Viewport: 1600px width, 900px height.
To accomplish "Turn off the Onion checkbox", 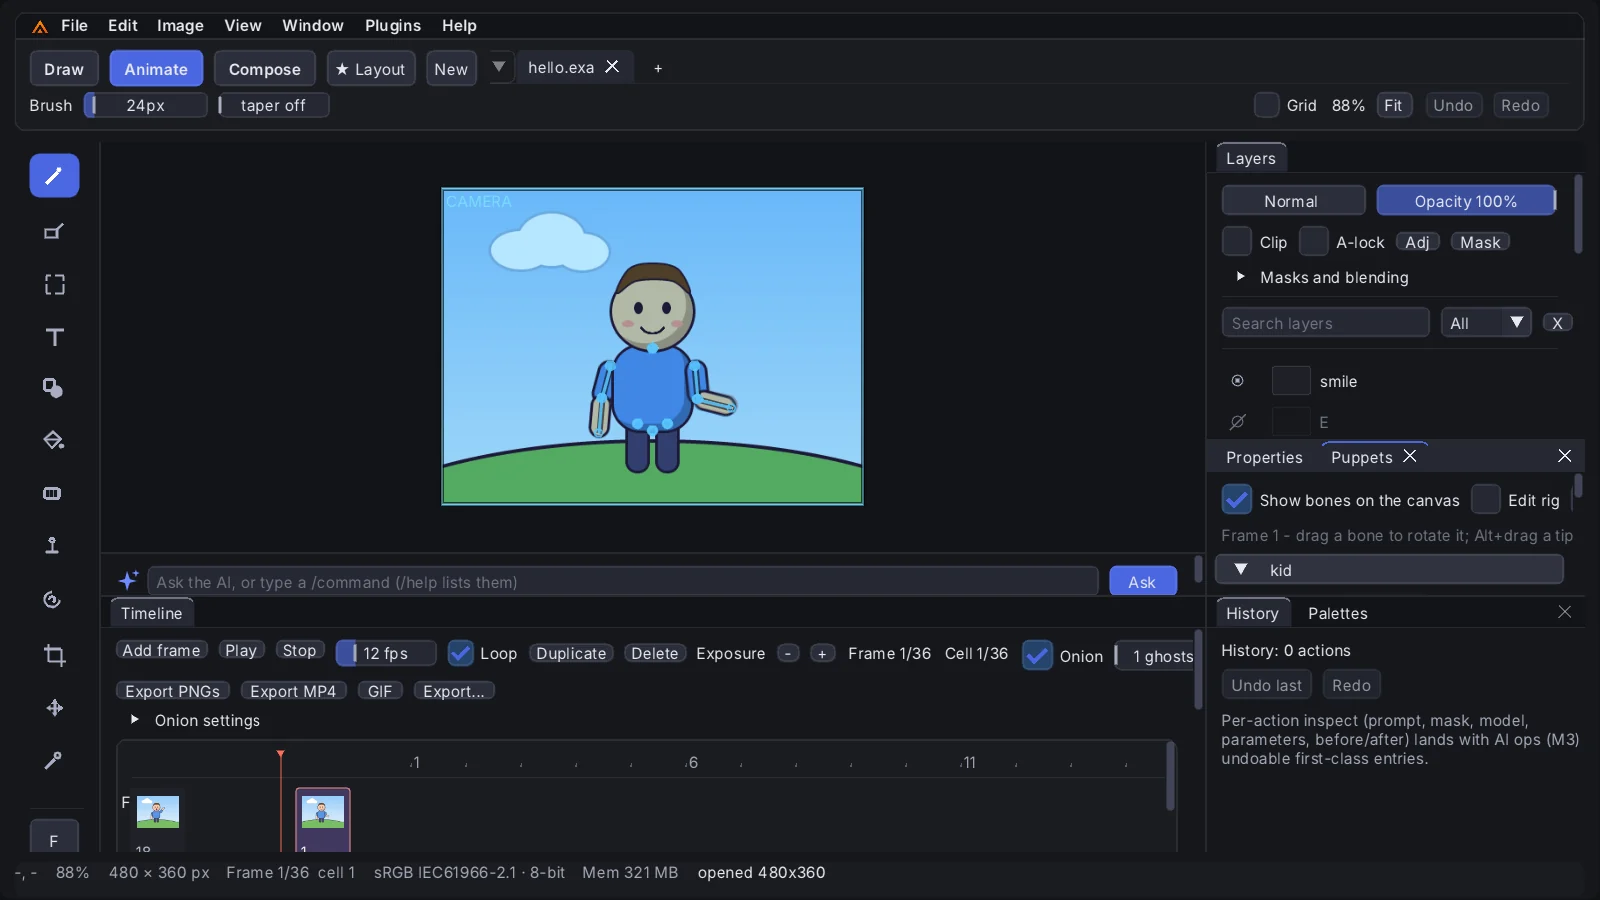I will point(1038,656).
